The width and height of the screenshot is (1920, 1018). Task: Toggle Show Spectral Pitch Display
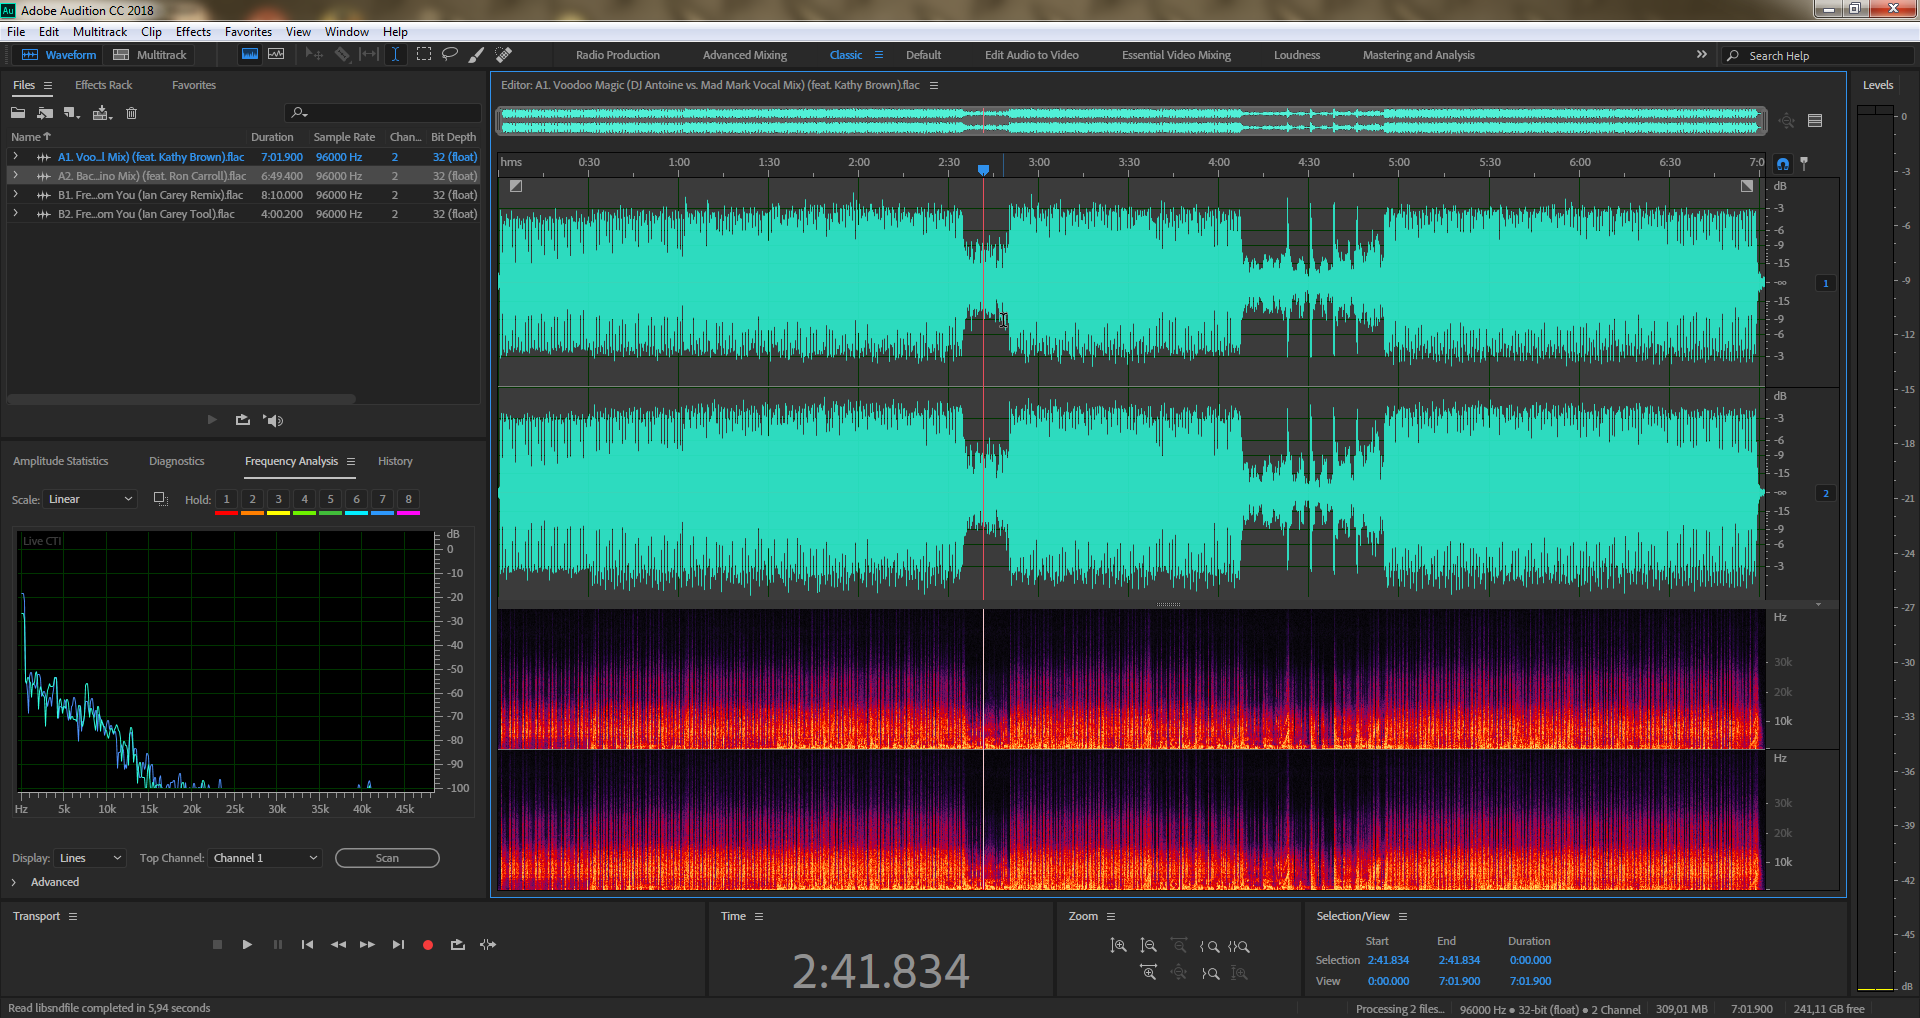[x=276, y=55]
